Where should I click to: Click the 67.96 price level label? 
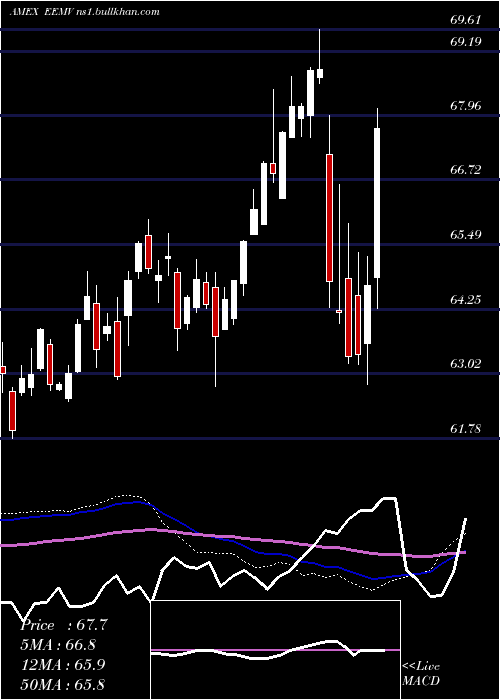click(466, 106)
